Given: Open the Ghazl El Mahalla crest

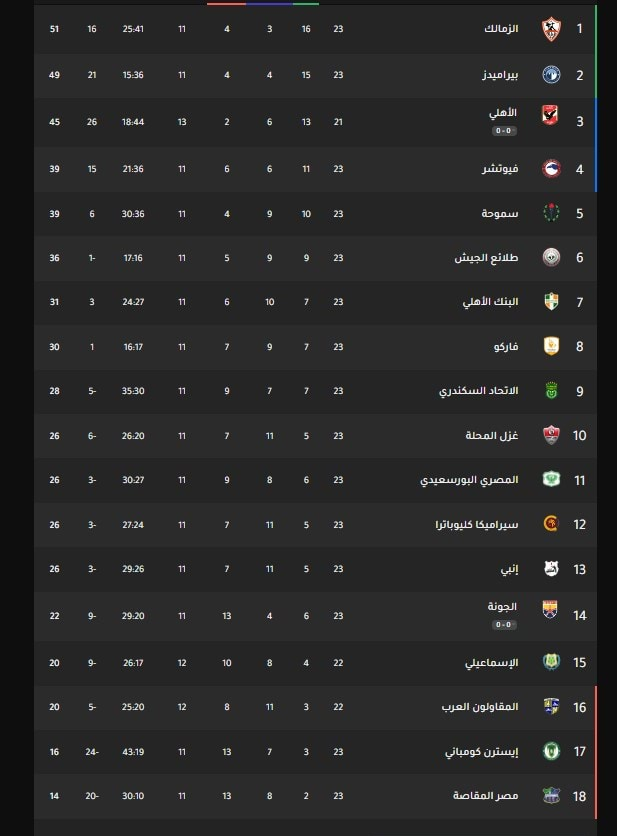Looking at the screenshot, I should [551, 435].
